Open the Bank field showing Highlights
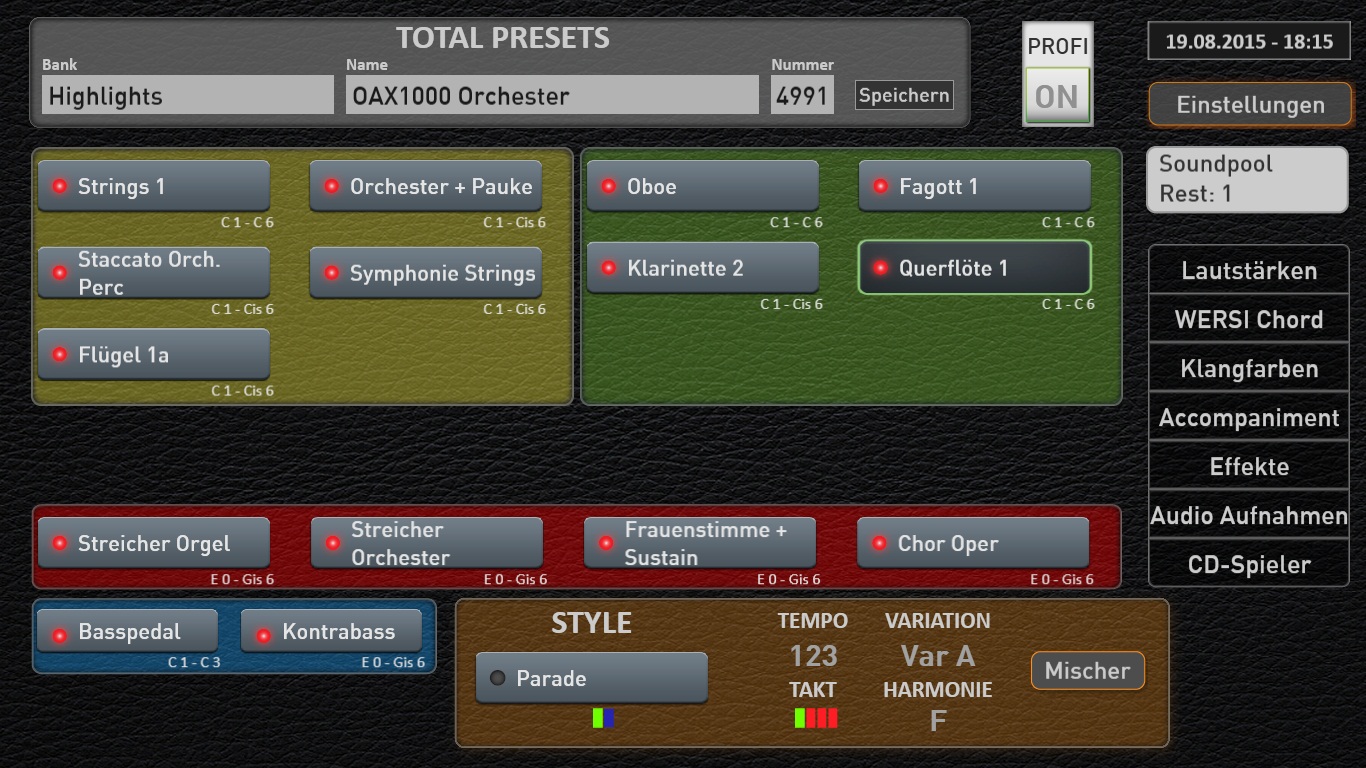The image size is (1366, 768). pyautogui.click(x=187, y=96)
